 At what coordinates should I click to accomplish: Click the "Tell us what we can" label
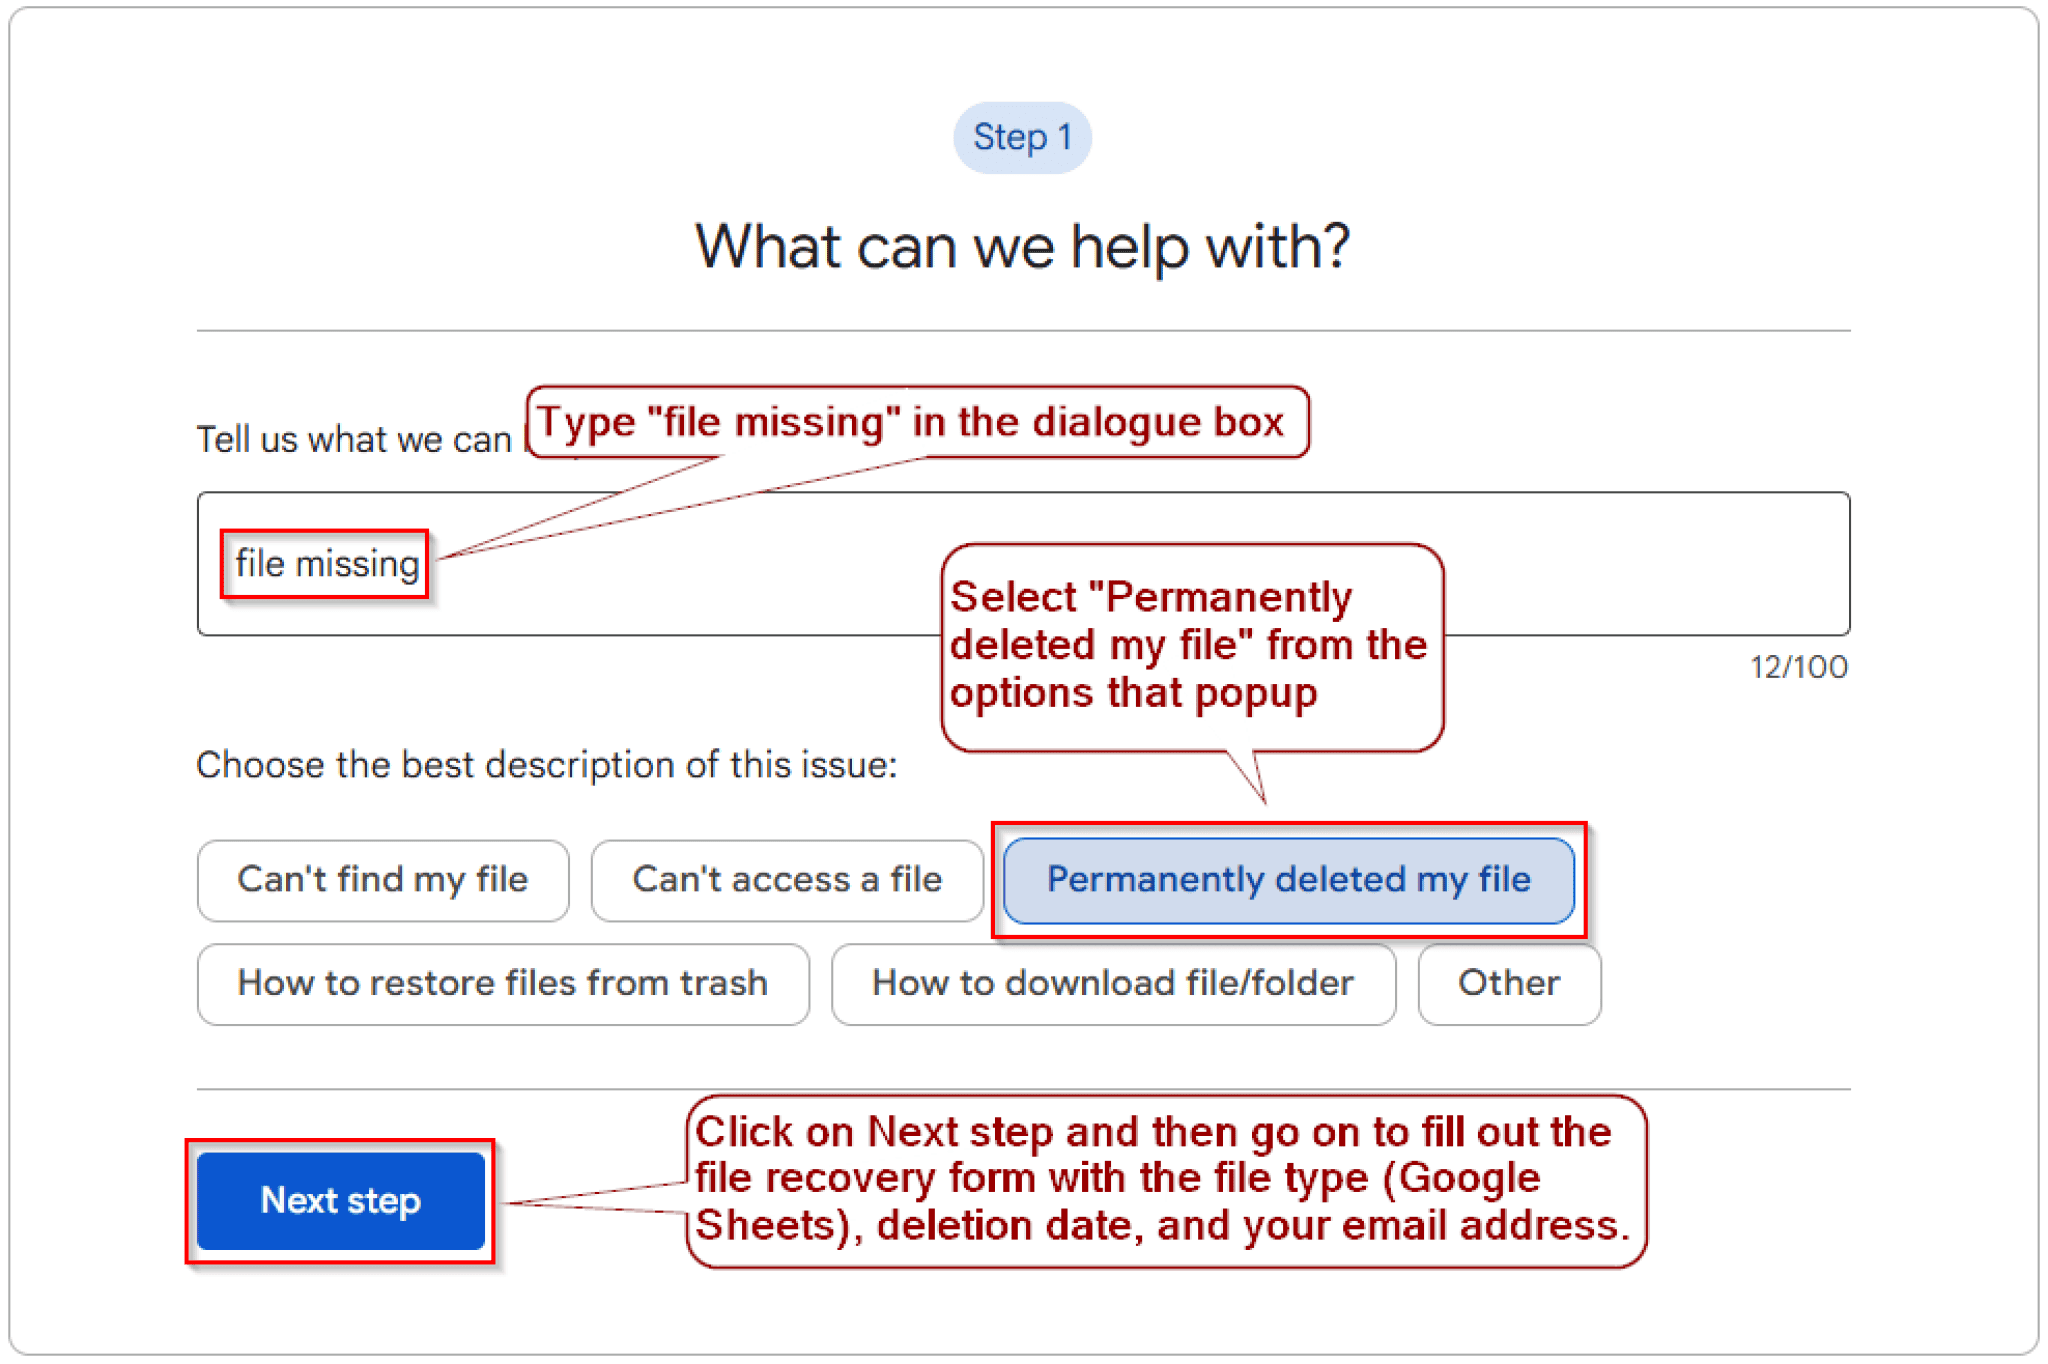353,440
